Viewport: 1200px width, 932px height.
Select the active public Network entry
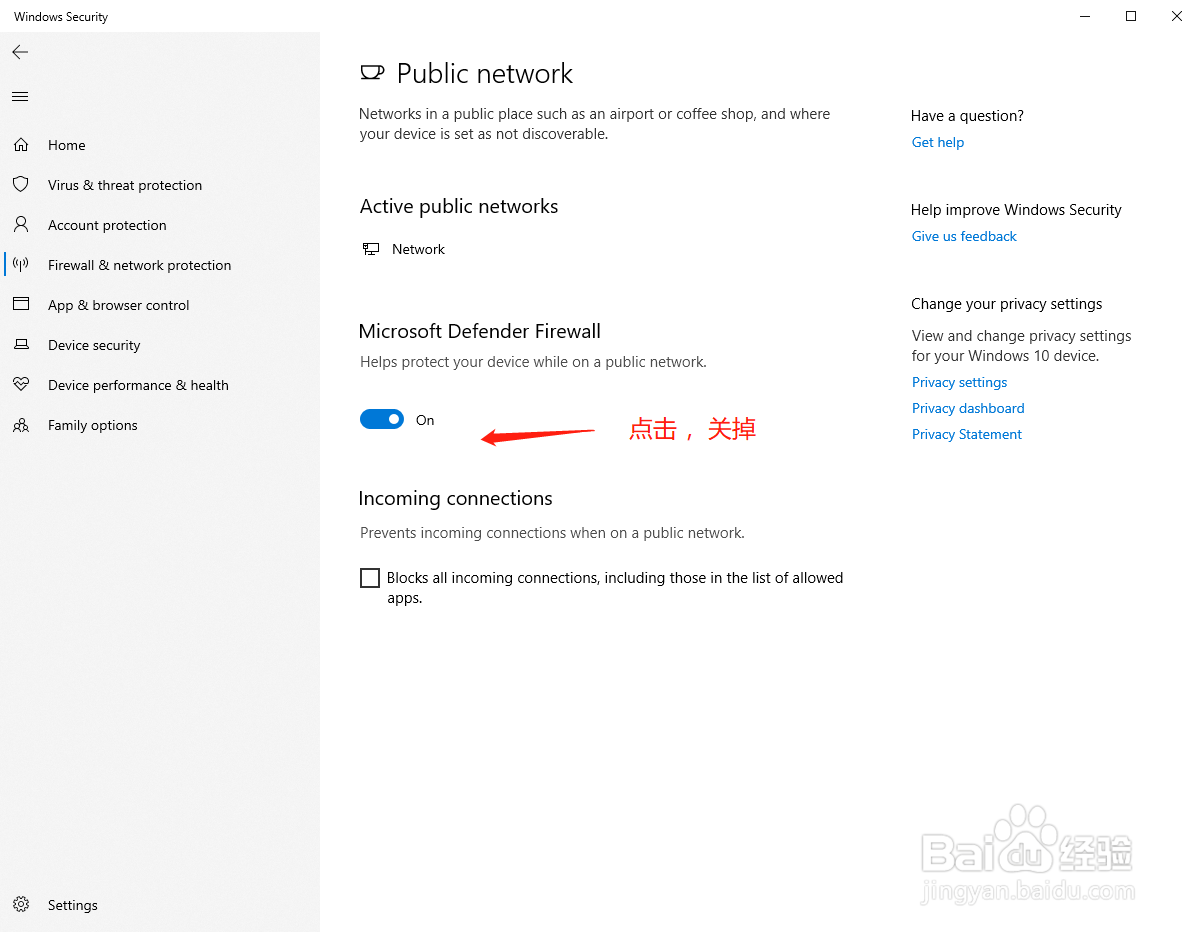404,249
